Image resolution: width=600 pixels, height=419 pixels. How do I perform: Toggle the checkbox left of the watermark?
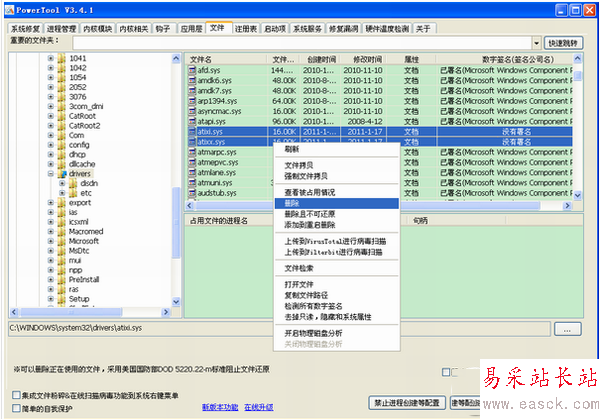click(446, 372)
